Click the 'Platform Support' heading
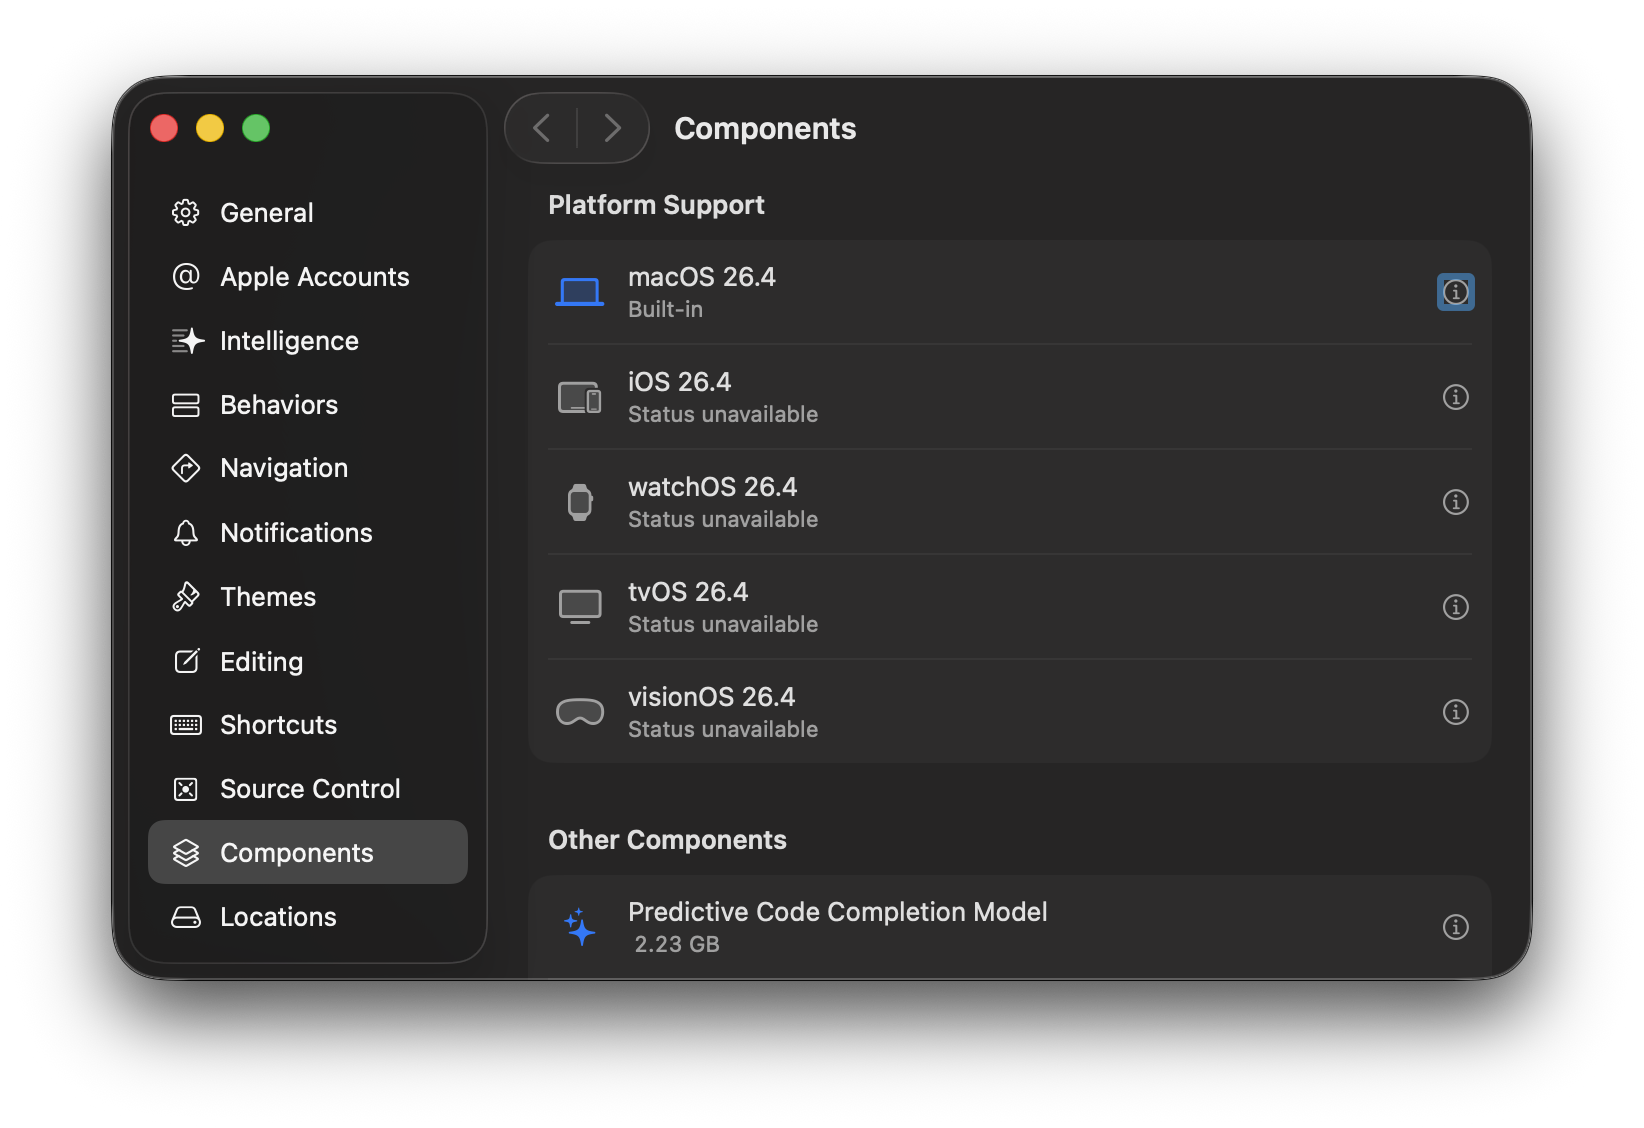This screenshot has height=1128, width=1644. [657, 205]
